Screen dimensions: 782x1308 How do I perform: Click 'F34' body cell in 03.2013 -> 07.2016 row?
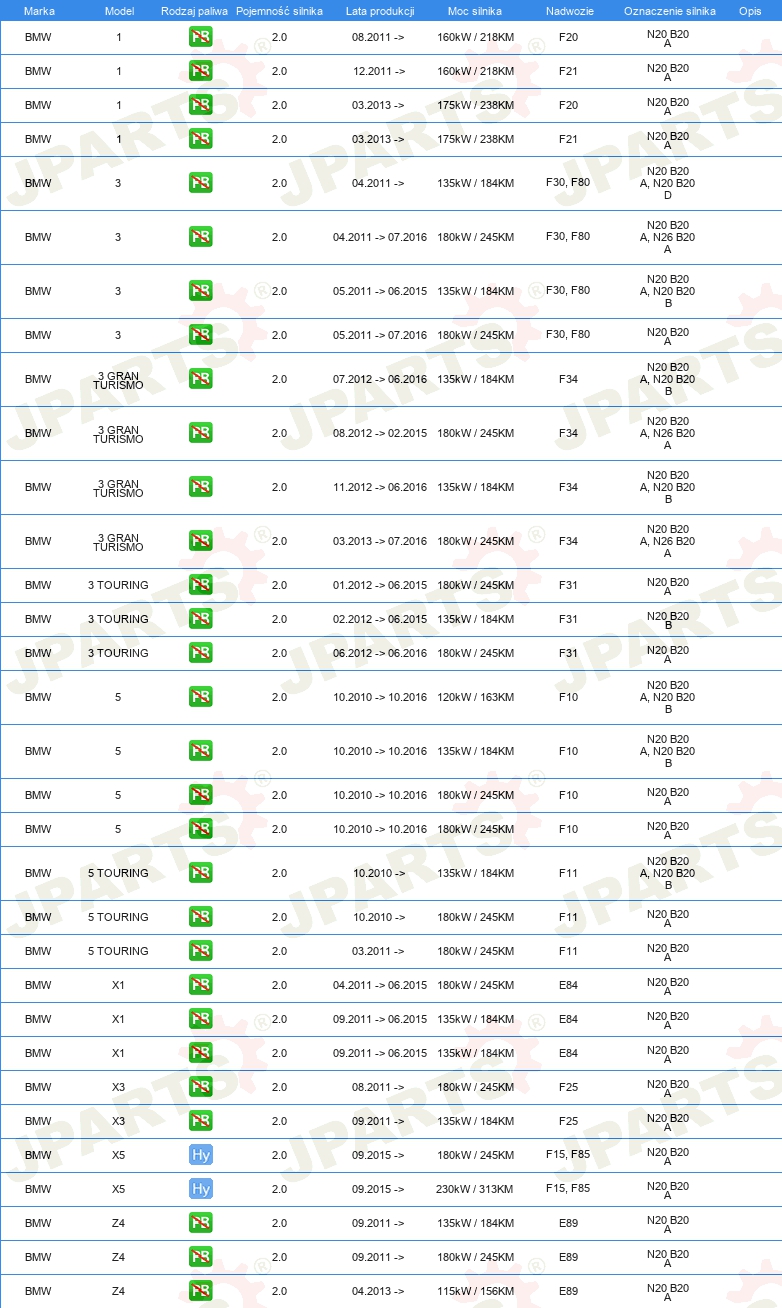pyautogui.click(x=568, y=541)
